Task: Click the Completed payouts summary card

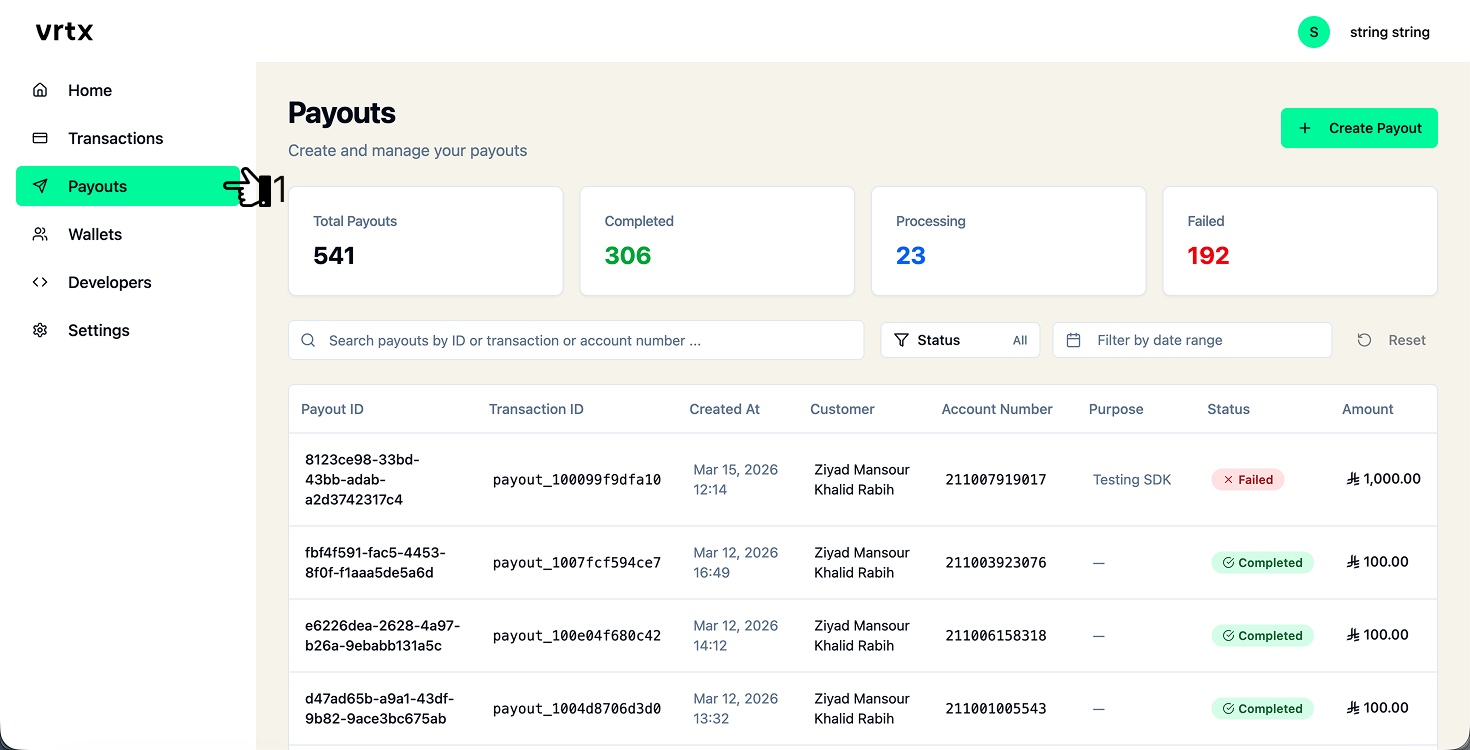Action: 716,241
